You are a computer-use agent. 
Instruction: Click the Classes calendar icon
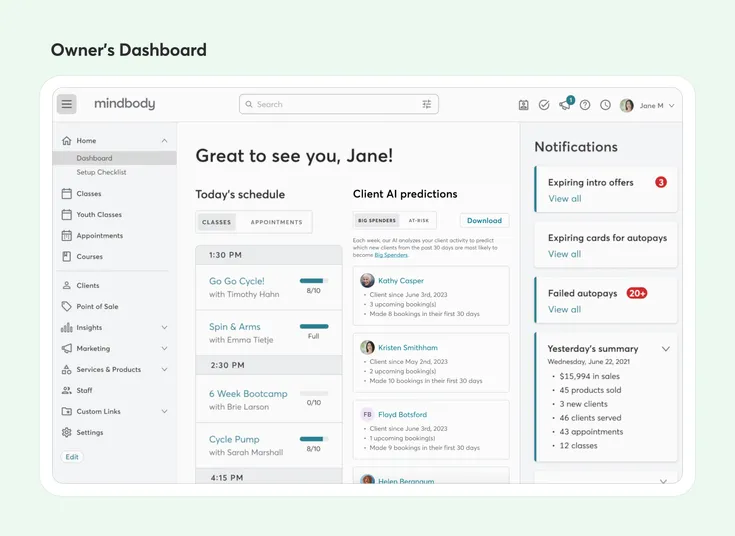point(67,194)
